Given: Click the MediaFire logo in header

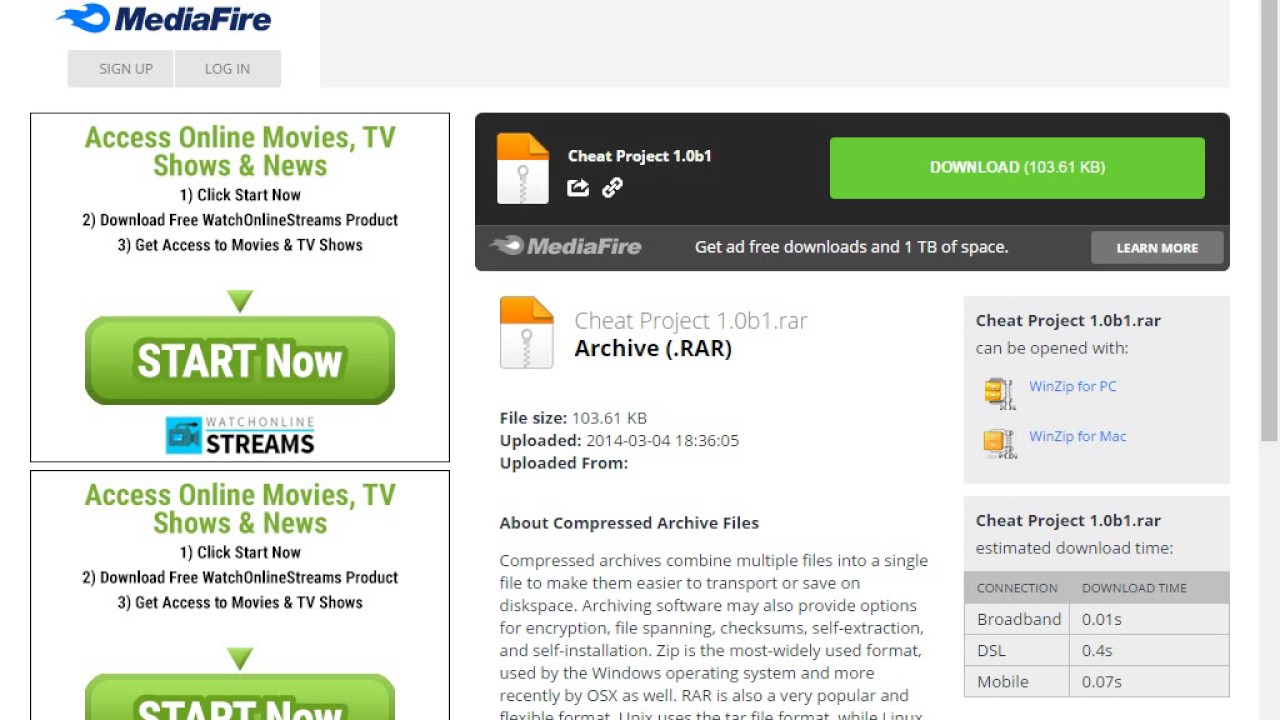Looking at the screenshot, I should click(164, 18).
